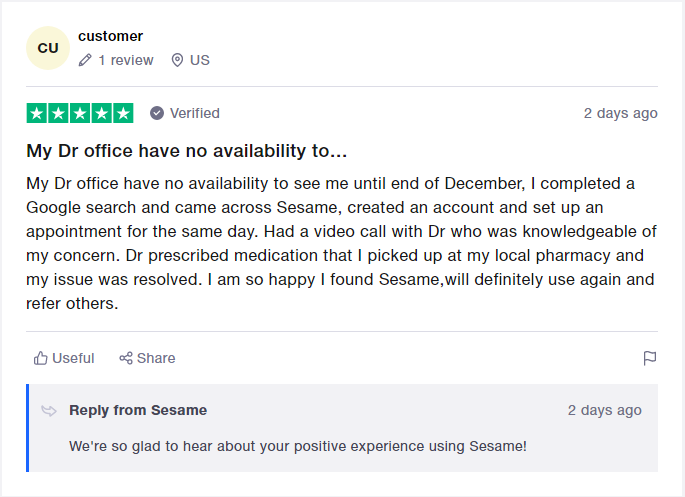Click the location pin icon
The height and width of the screenshot is (497, 685).
click(177, 60)
